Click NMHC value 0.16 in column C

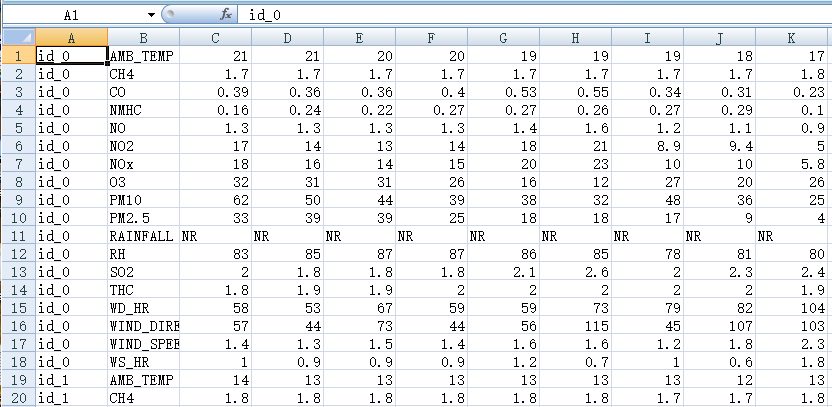pyautogui.click(x=215, y=109)
